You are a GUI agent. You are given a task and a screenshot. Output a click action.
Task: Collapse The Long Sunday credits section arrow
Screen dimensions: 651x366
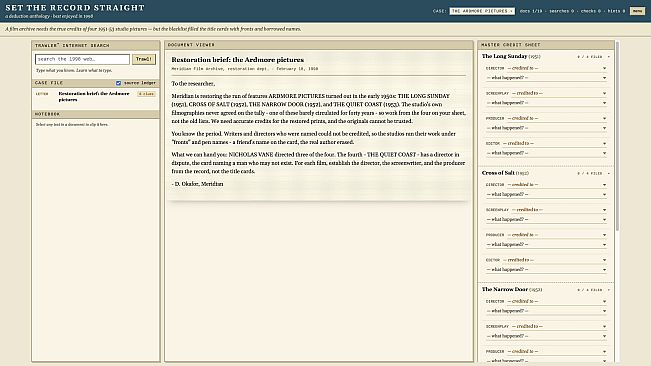tap(608, 56)
